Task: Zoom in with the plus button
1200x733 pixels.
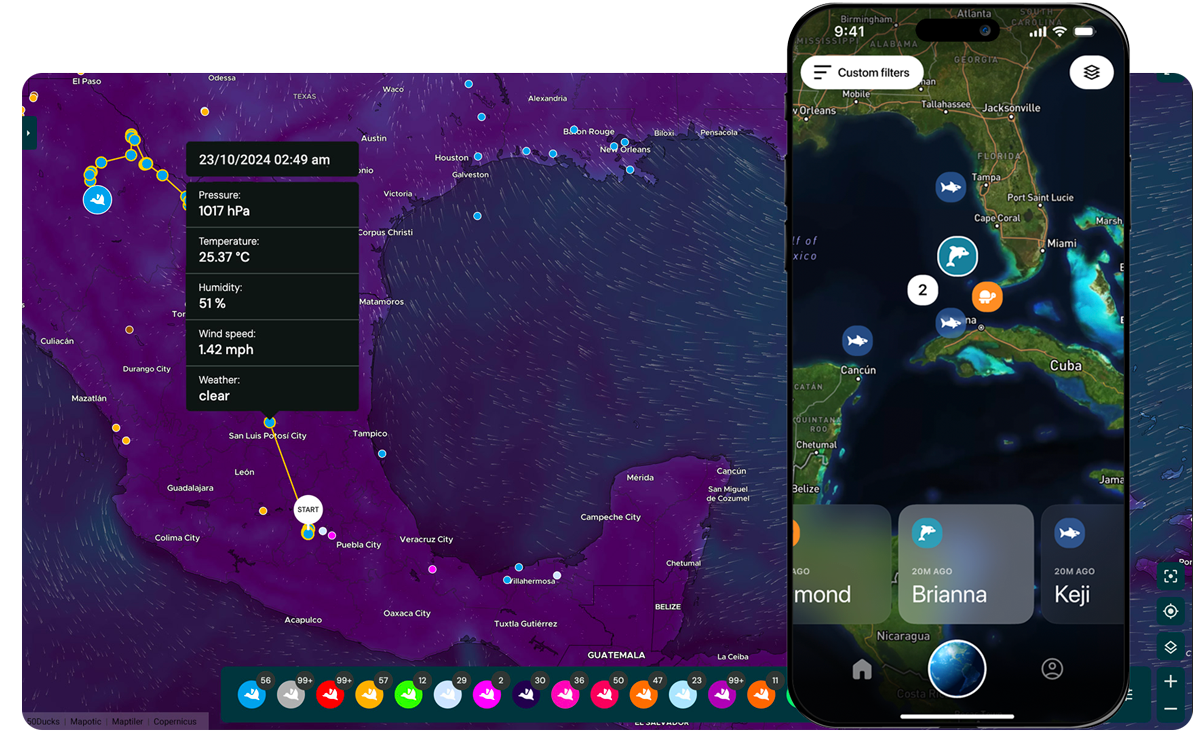Action: click(x=1170, y=681)
